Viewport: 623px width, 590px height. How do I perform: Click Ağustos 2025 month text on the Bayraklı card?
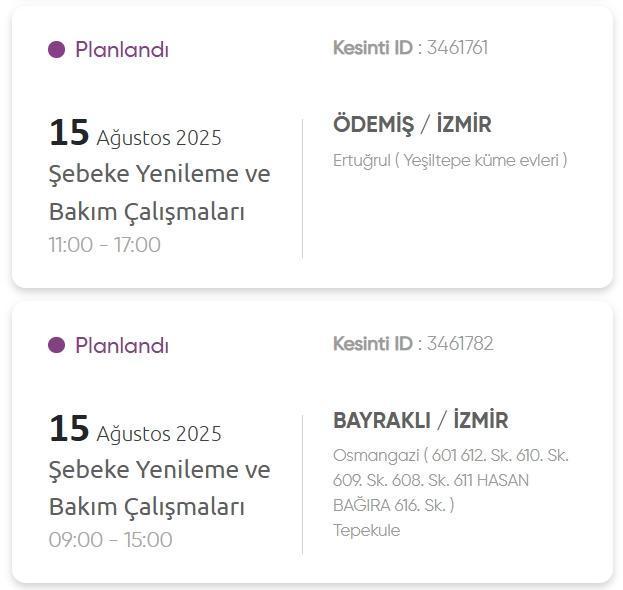(159, 434)
